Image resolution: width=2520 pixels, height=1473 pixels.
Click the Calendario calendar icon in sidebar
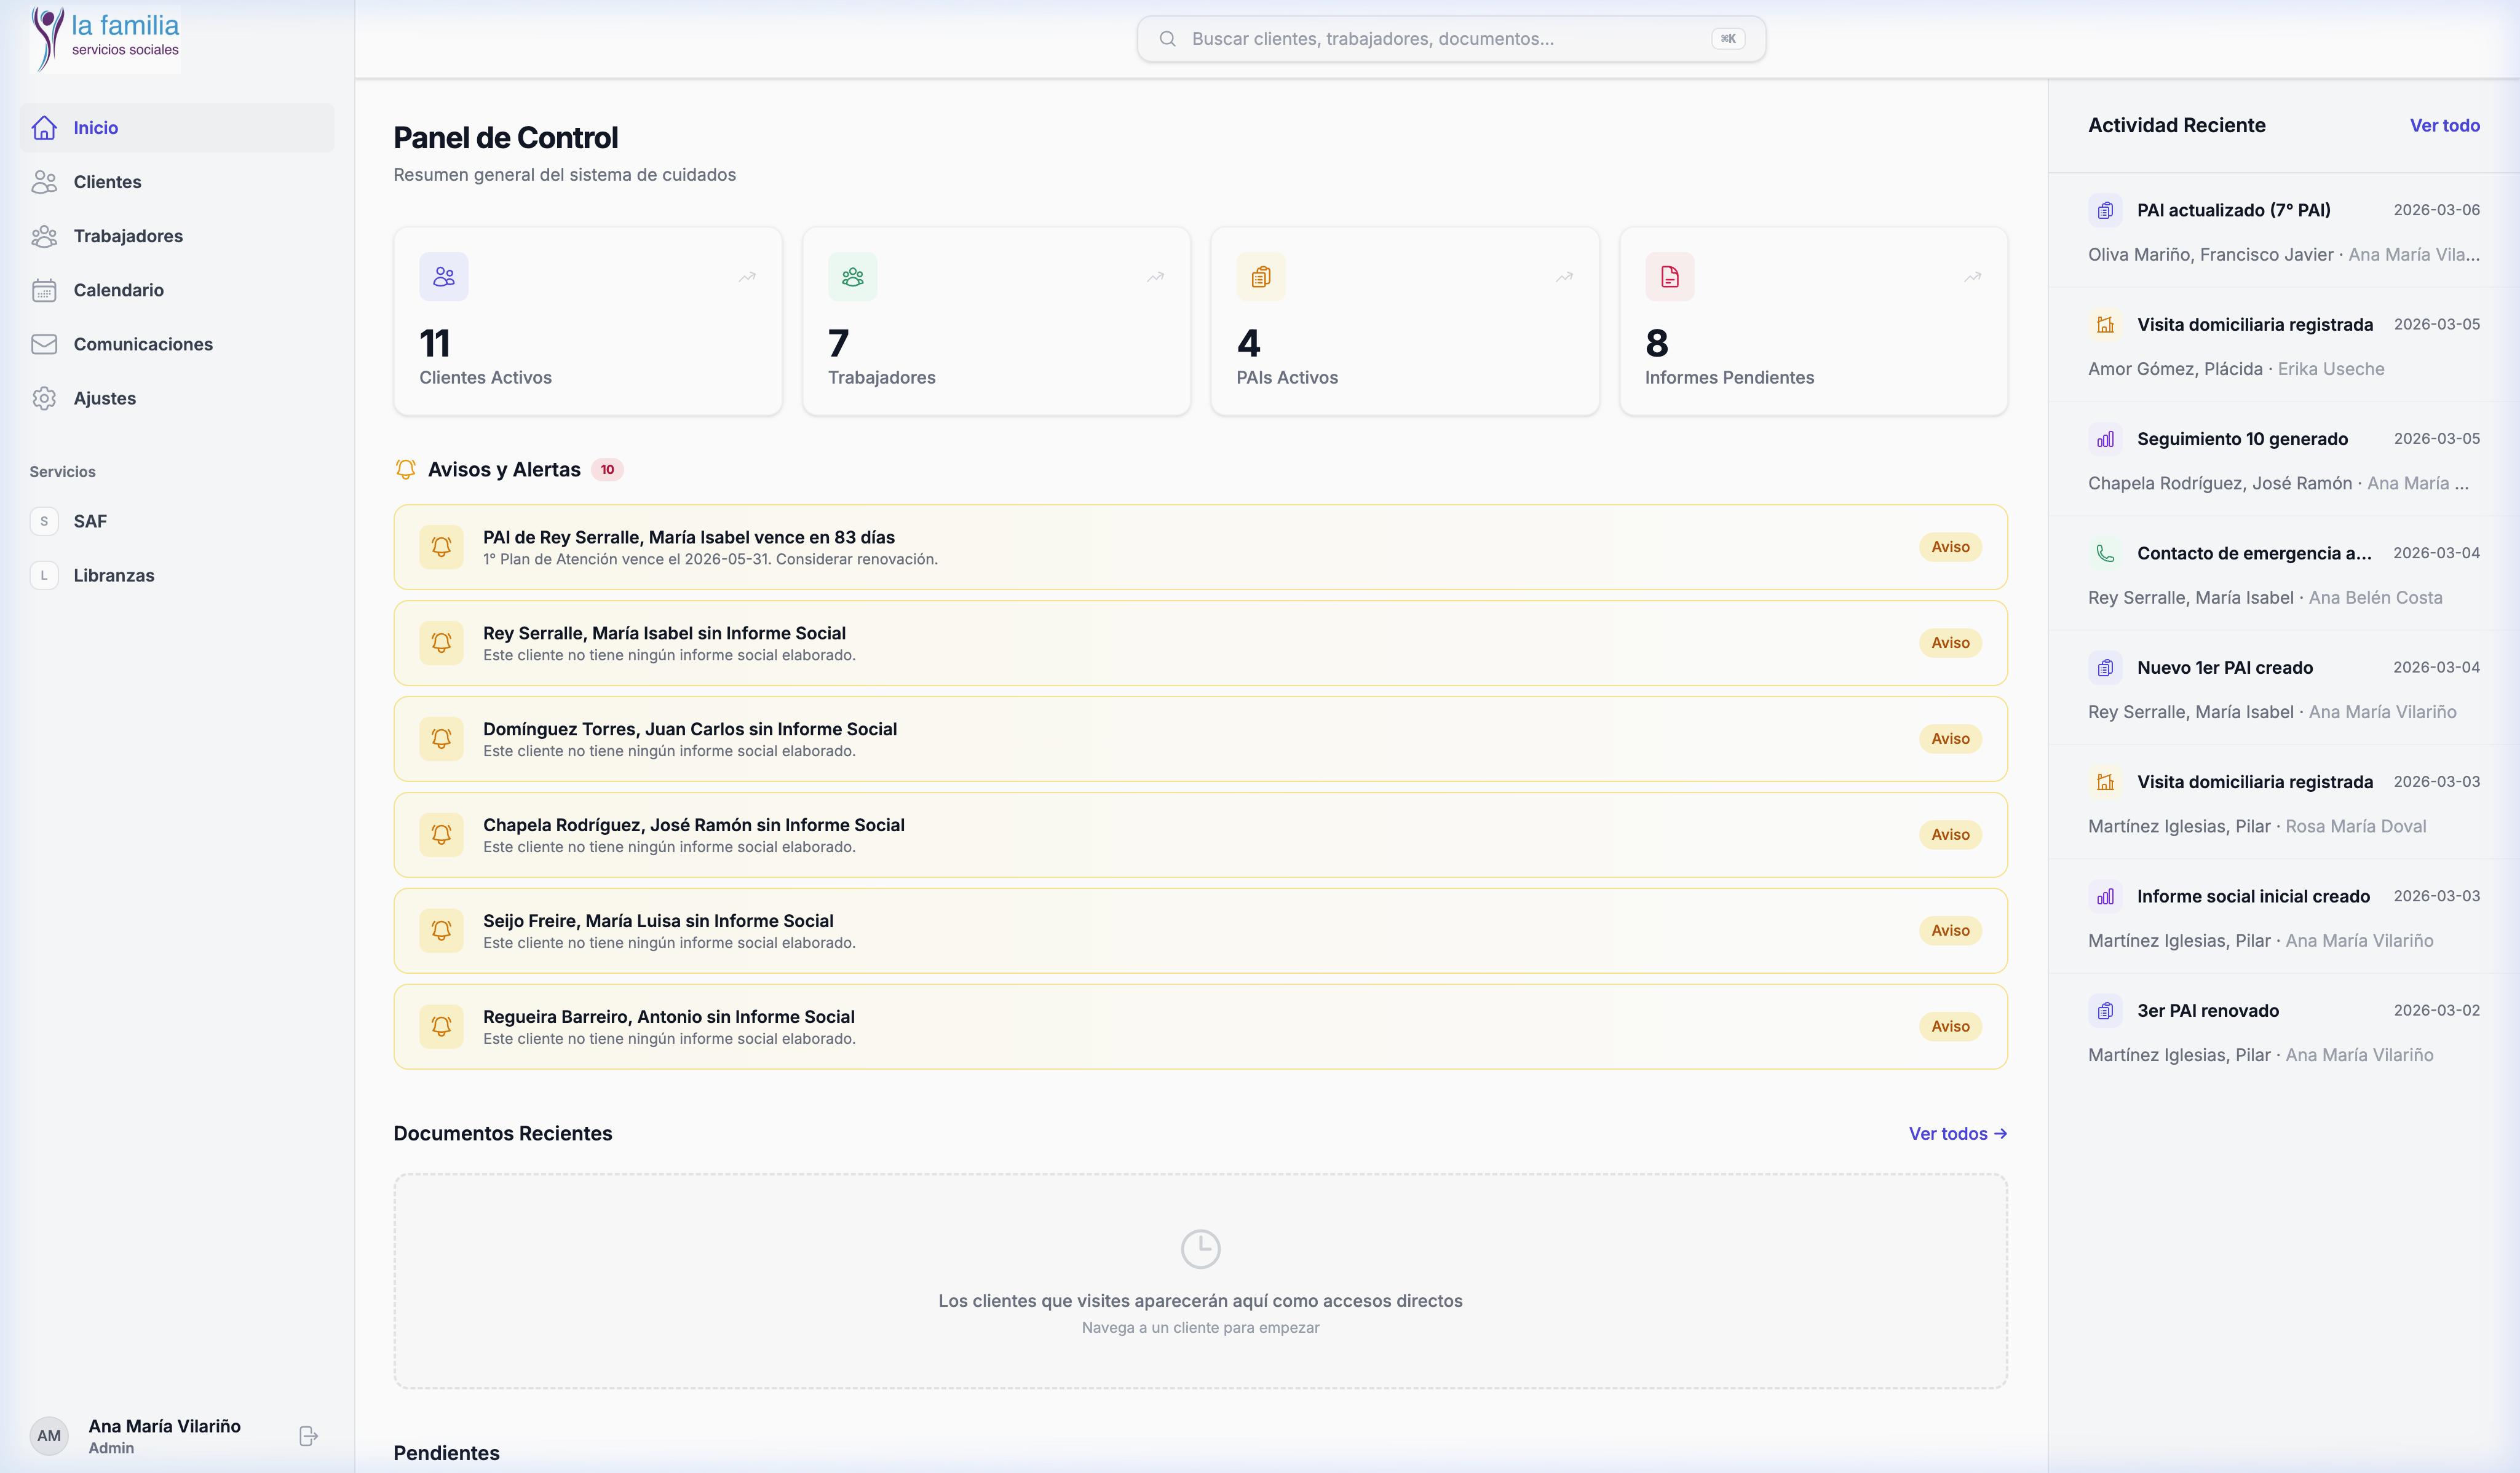pos(44,290)
